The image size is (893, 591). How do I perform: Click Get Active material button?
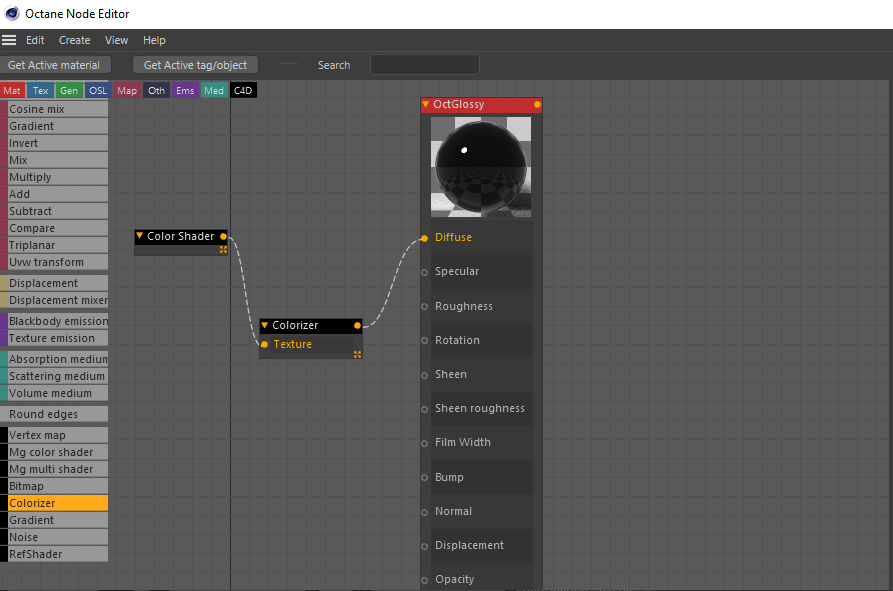pos(55,65)
